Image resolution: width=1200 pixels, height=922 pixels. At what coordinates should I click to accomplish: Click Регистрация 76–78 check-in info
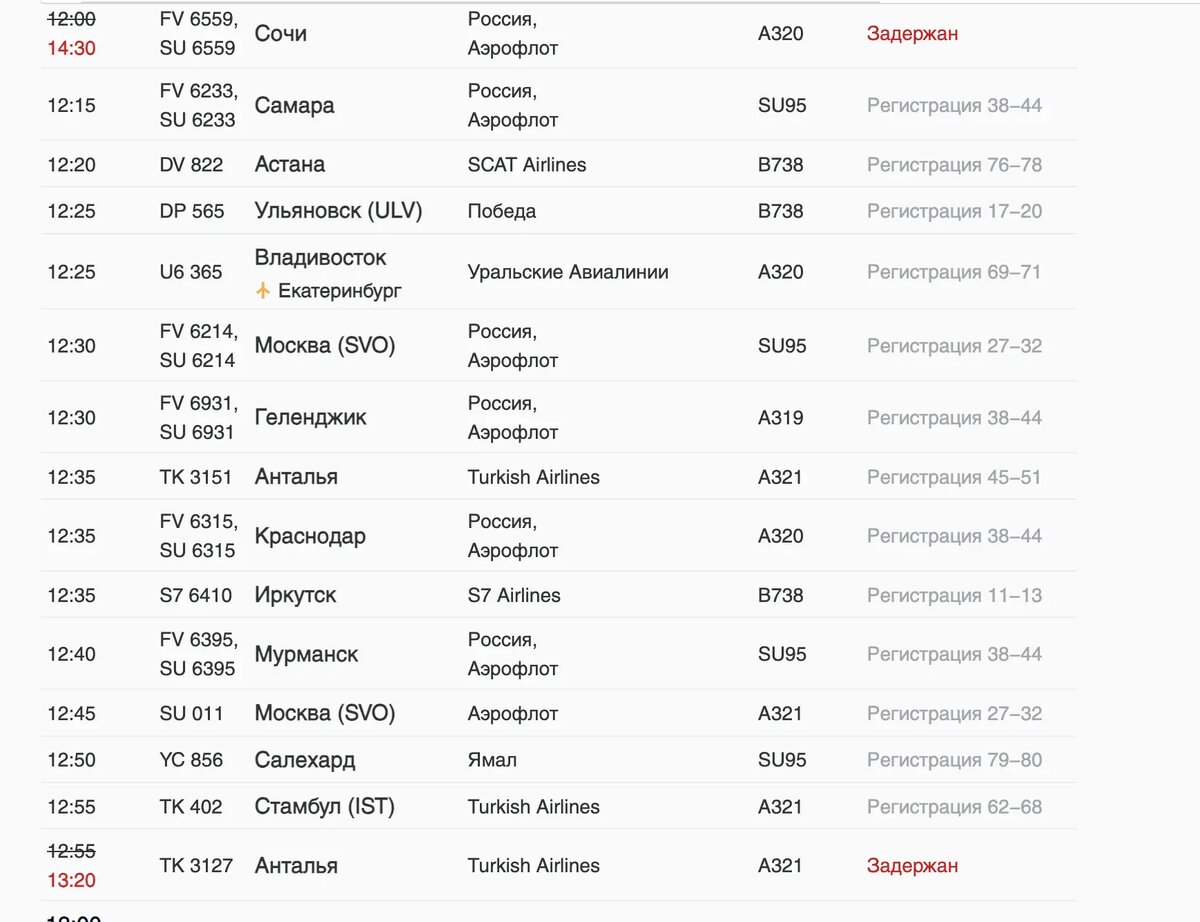click(954, 164)
